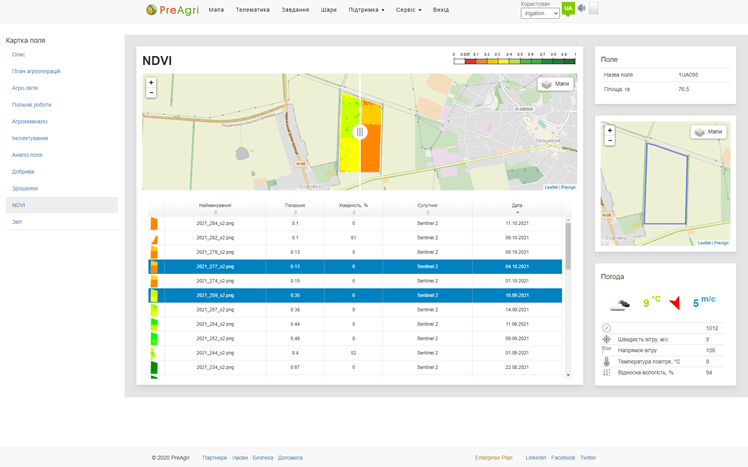Expand the Підтримка dropdown menu
Screen dimensions: 748x467
366,10
